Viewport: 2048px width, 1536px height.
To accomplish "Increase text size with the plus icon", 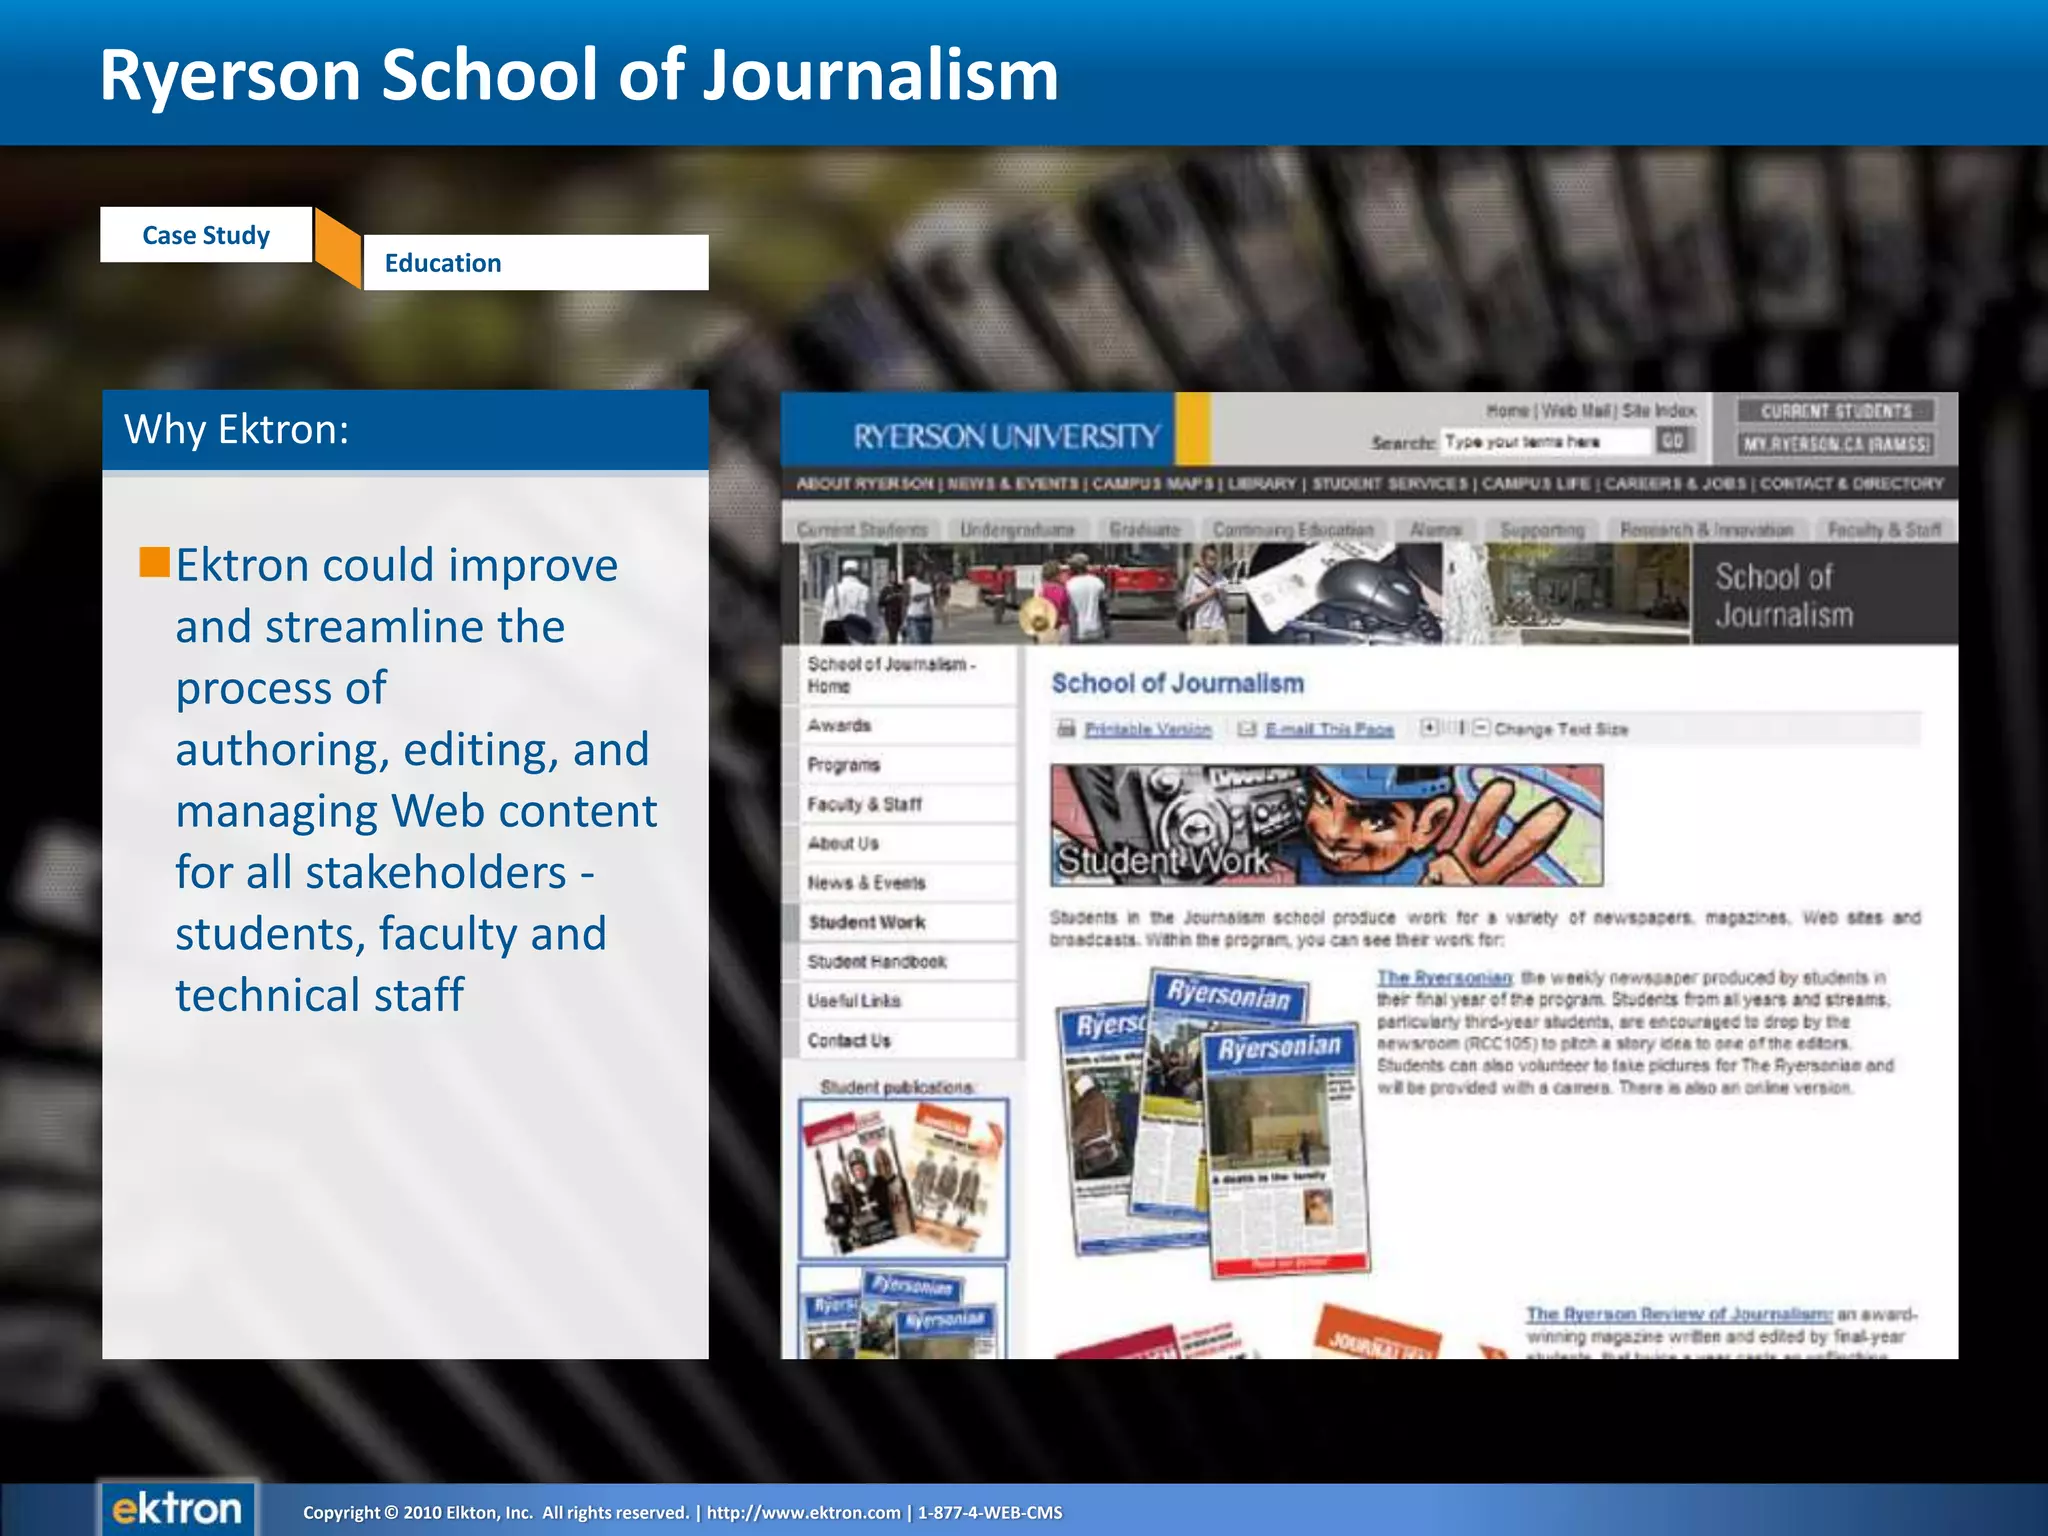I will pyautogui.click(x=1430, y=728).
